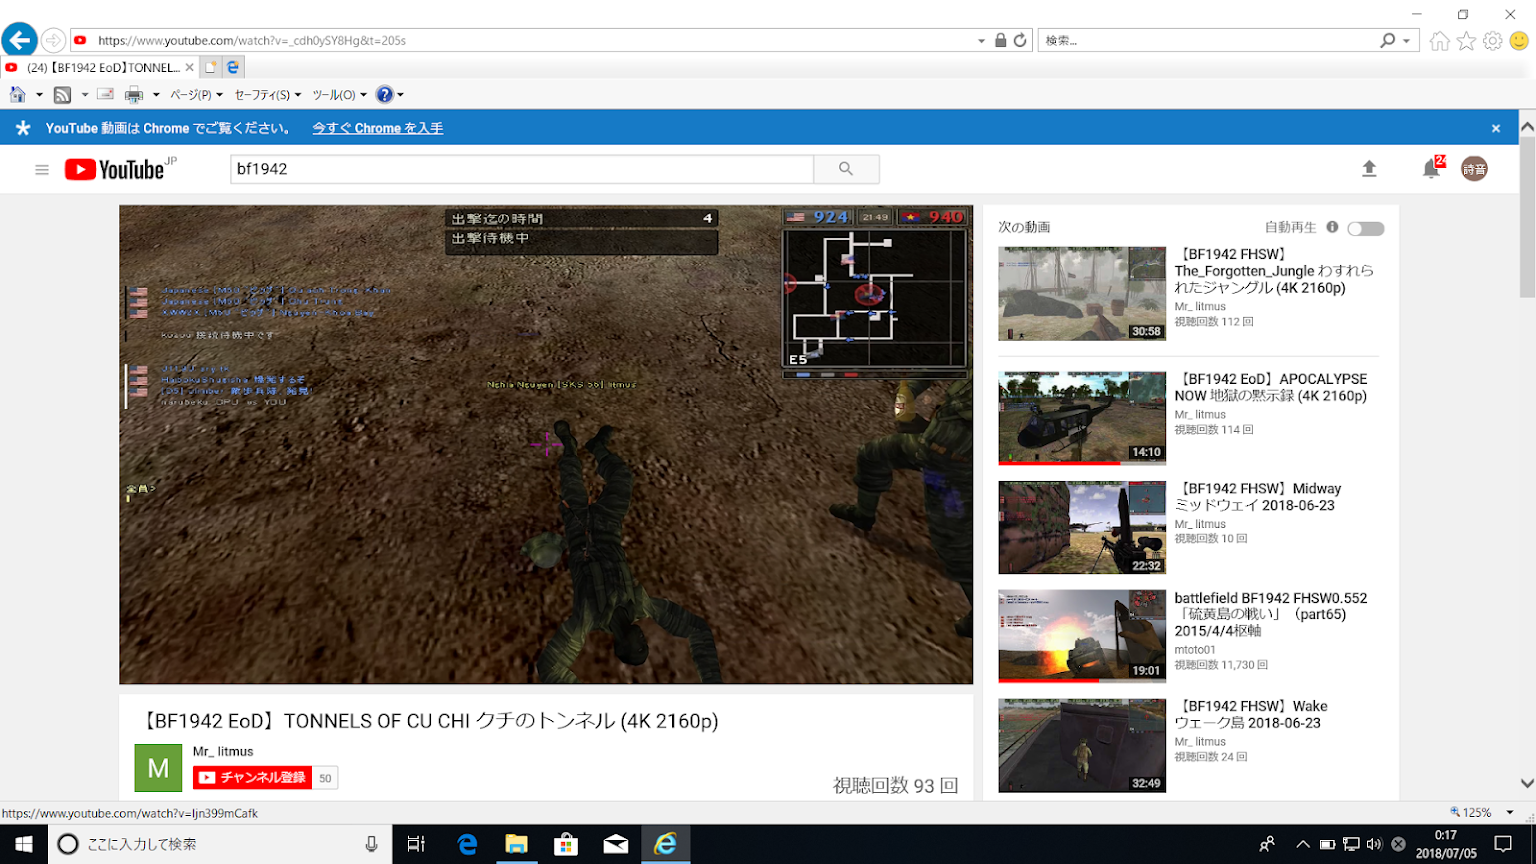This screenshot has width=1536, height=864.
Task: Open the 硫黄島の戦い part65 video title
Action: (x=1270, y=614)
